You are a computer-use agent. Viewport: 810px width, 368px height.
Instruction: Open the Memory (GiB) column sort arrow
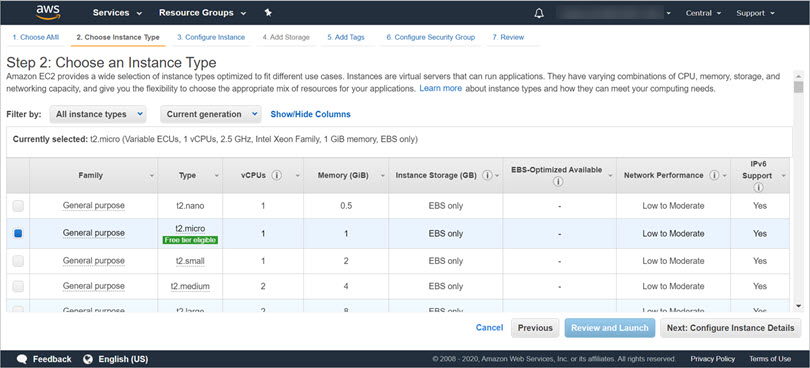[383, 176]
